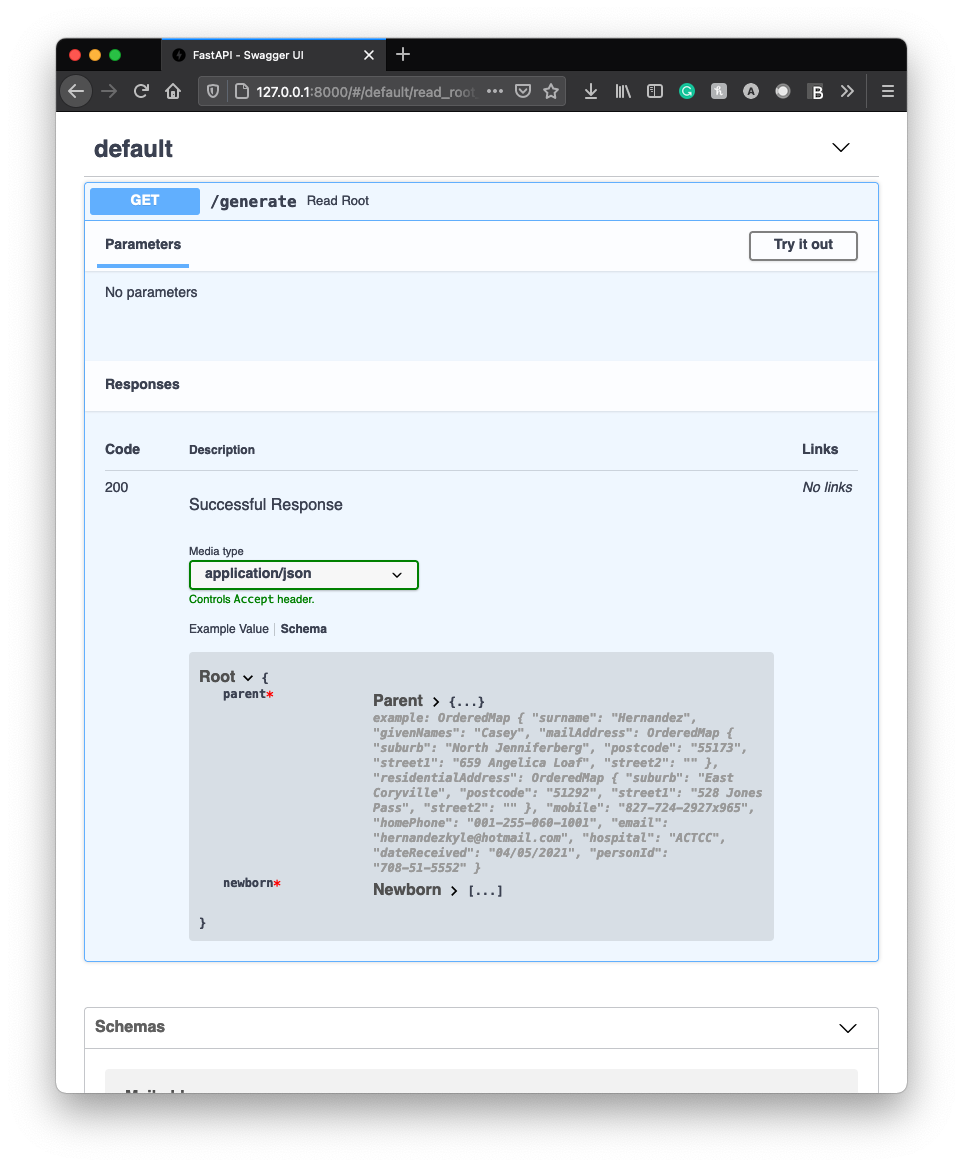Image resolution: width=963 pixels, height=1167 pixels.
Task: Click the macOS yellow minimize button
Action: (x=95, y=55)
